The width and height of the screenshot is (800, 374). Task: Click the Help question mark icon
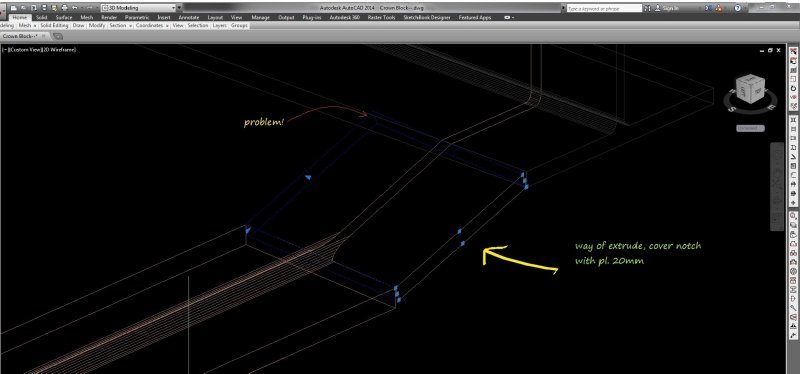[x=738, y=8]
